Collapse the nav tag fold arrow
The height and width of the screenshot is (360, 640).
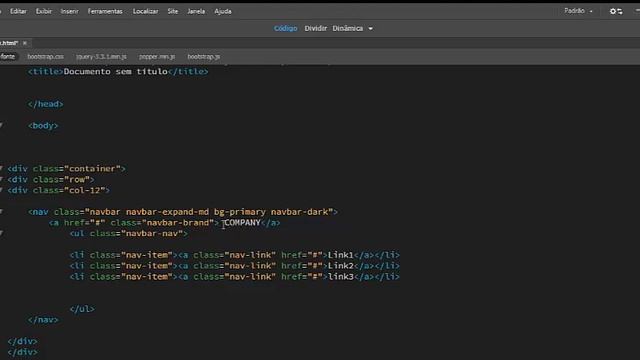point(2,211)
